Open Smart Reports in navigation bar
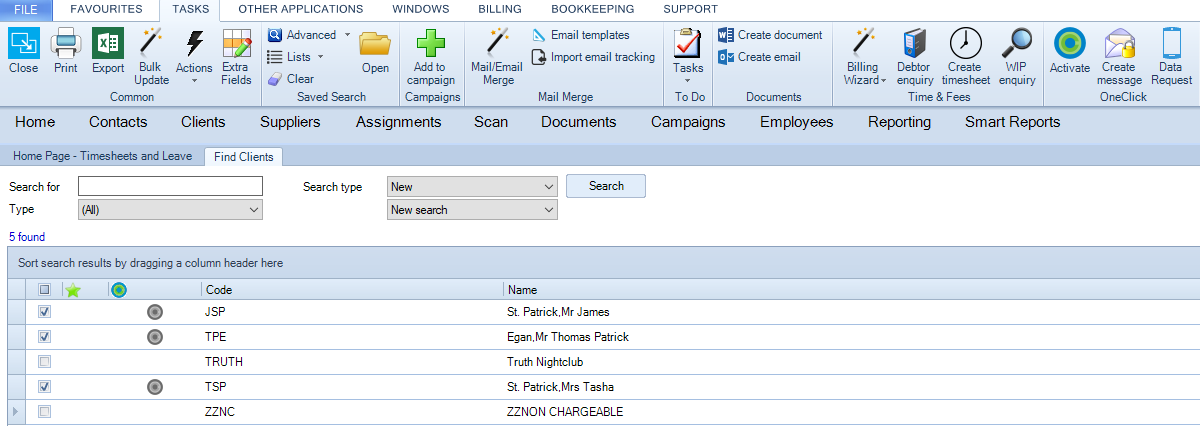 click(x=1012, y=122)
